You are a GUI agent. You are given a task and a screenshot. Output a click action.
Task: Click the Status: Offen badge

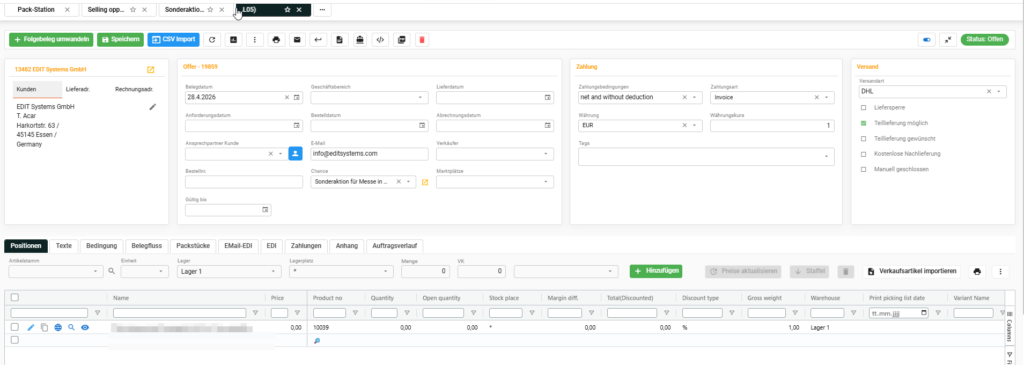pos(985,40)
